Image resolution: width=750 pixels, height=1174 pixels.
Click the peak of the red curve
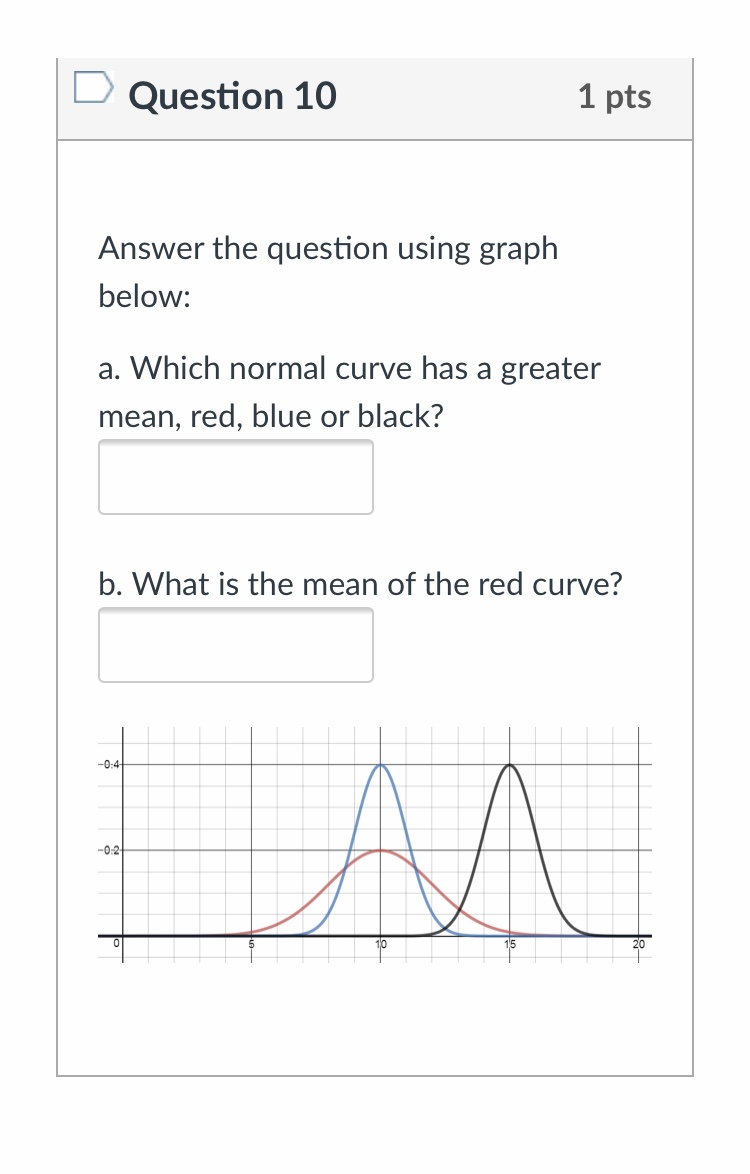pyautogui.click(x=380, y=851)
